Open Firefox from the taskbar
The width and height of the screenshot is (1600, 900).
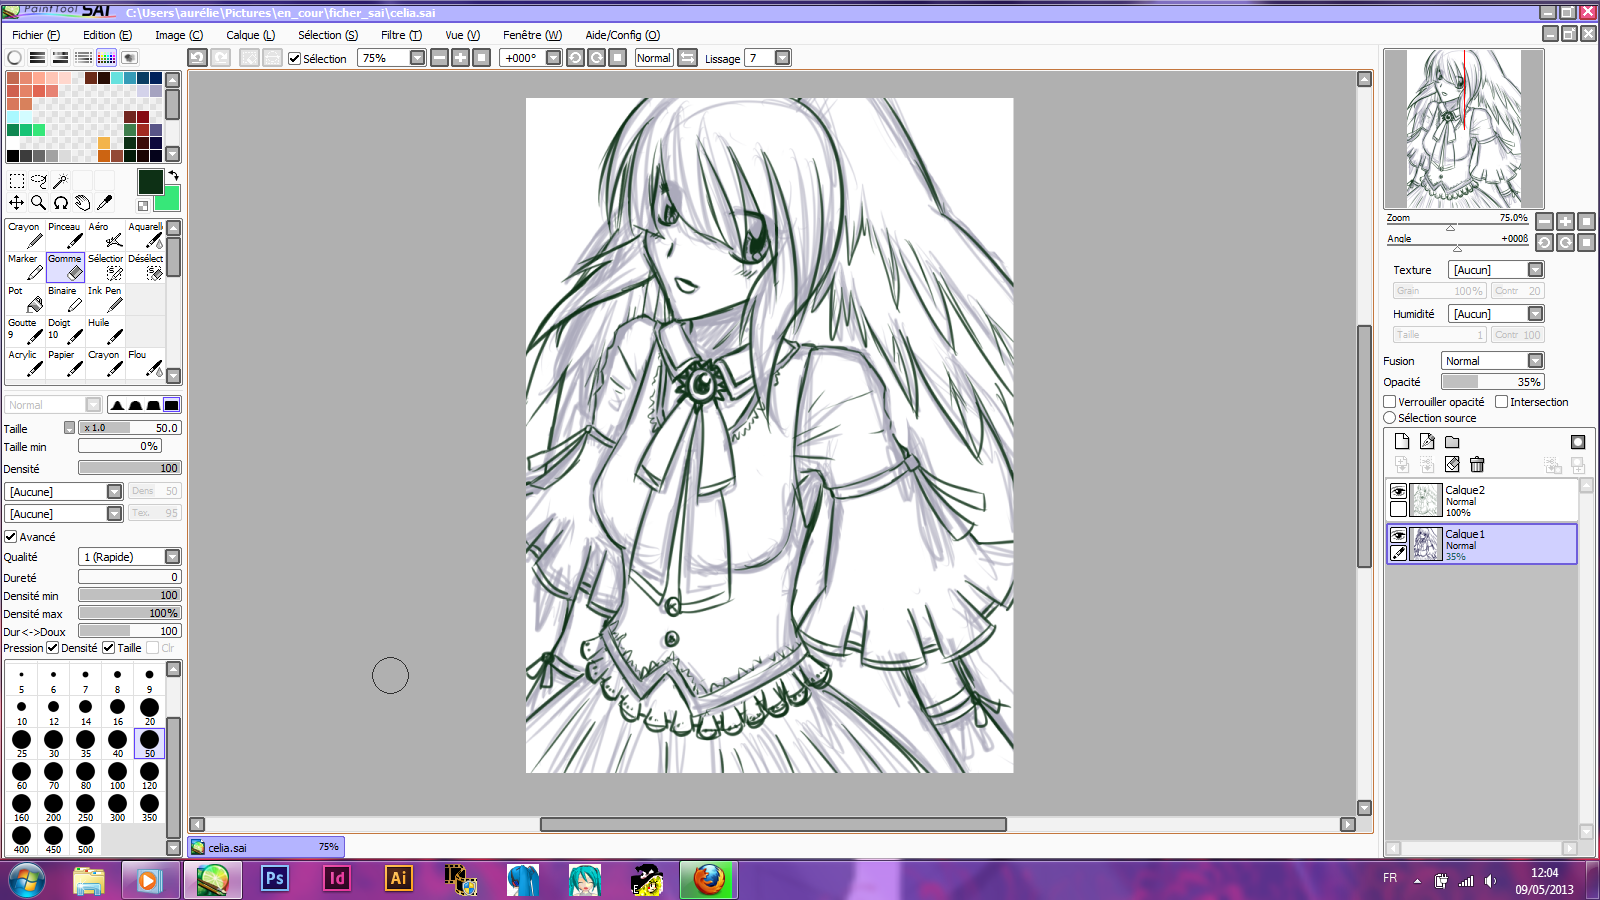point(709,879)
